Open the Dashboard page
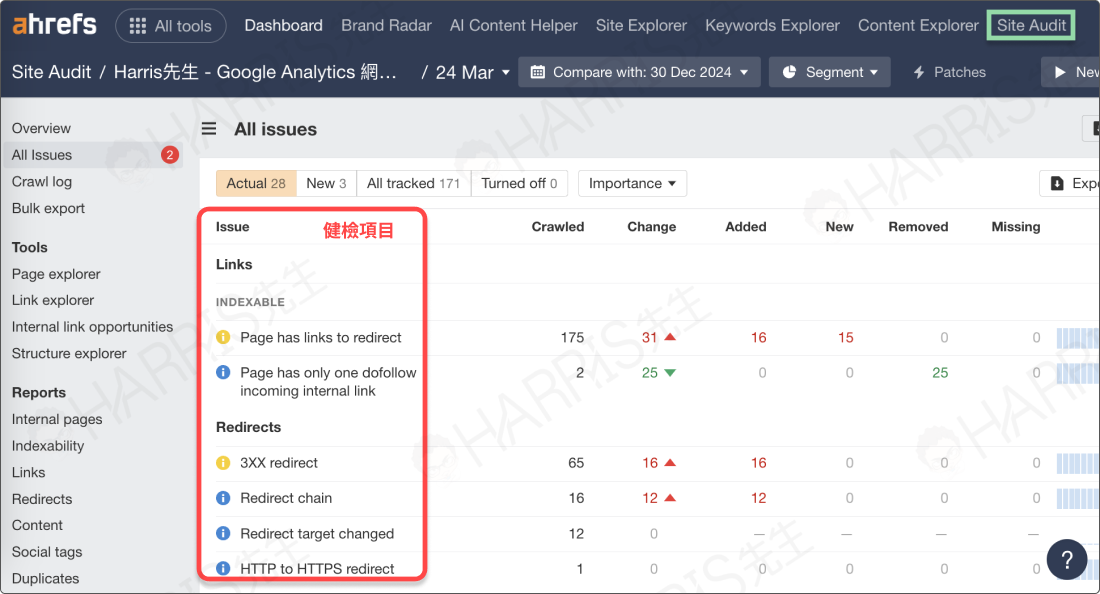 283,25
